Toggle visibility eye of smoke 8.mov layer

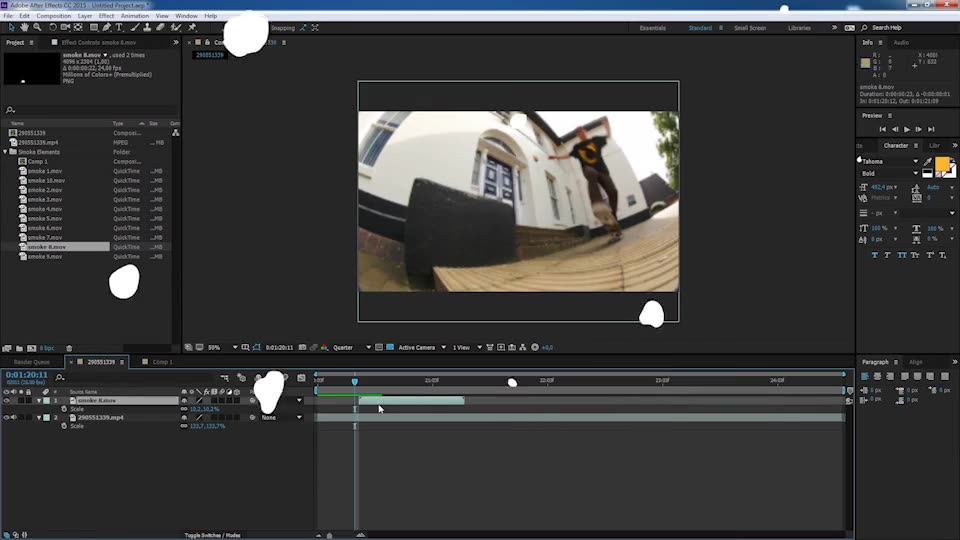pos(6,400)
